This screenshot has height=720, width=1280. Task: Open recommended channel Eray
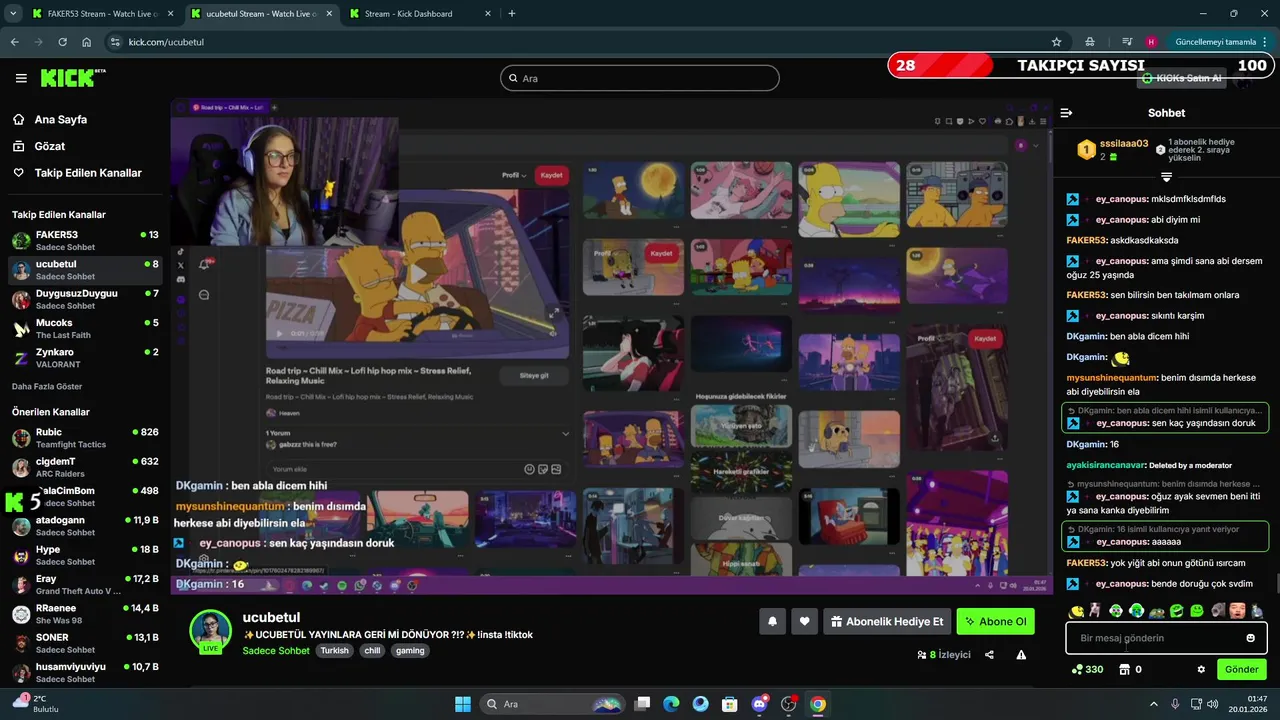[x=85, y=584]
